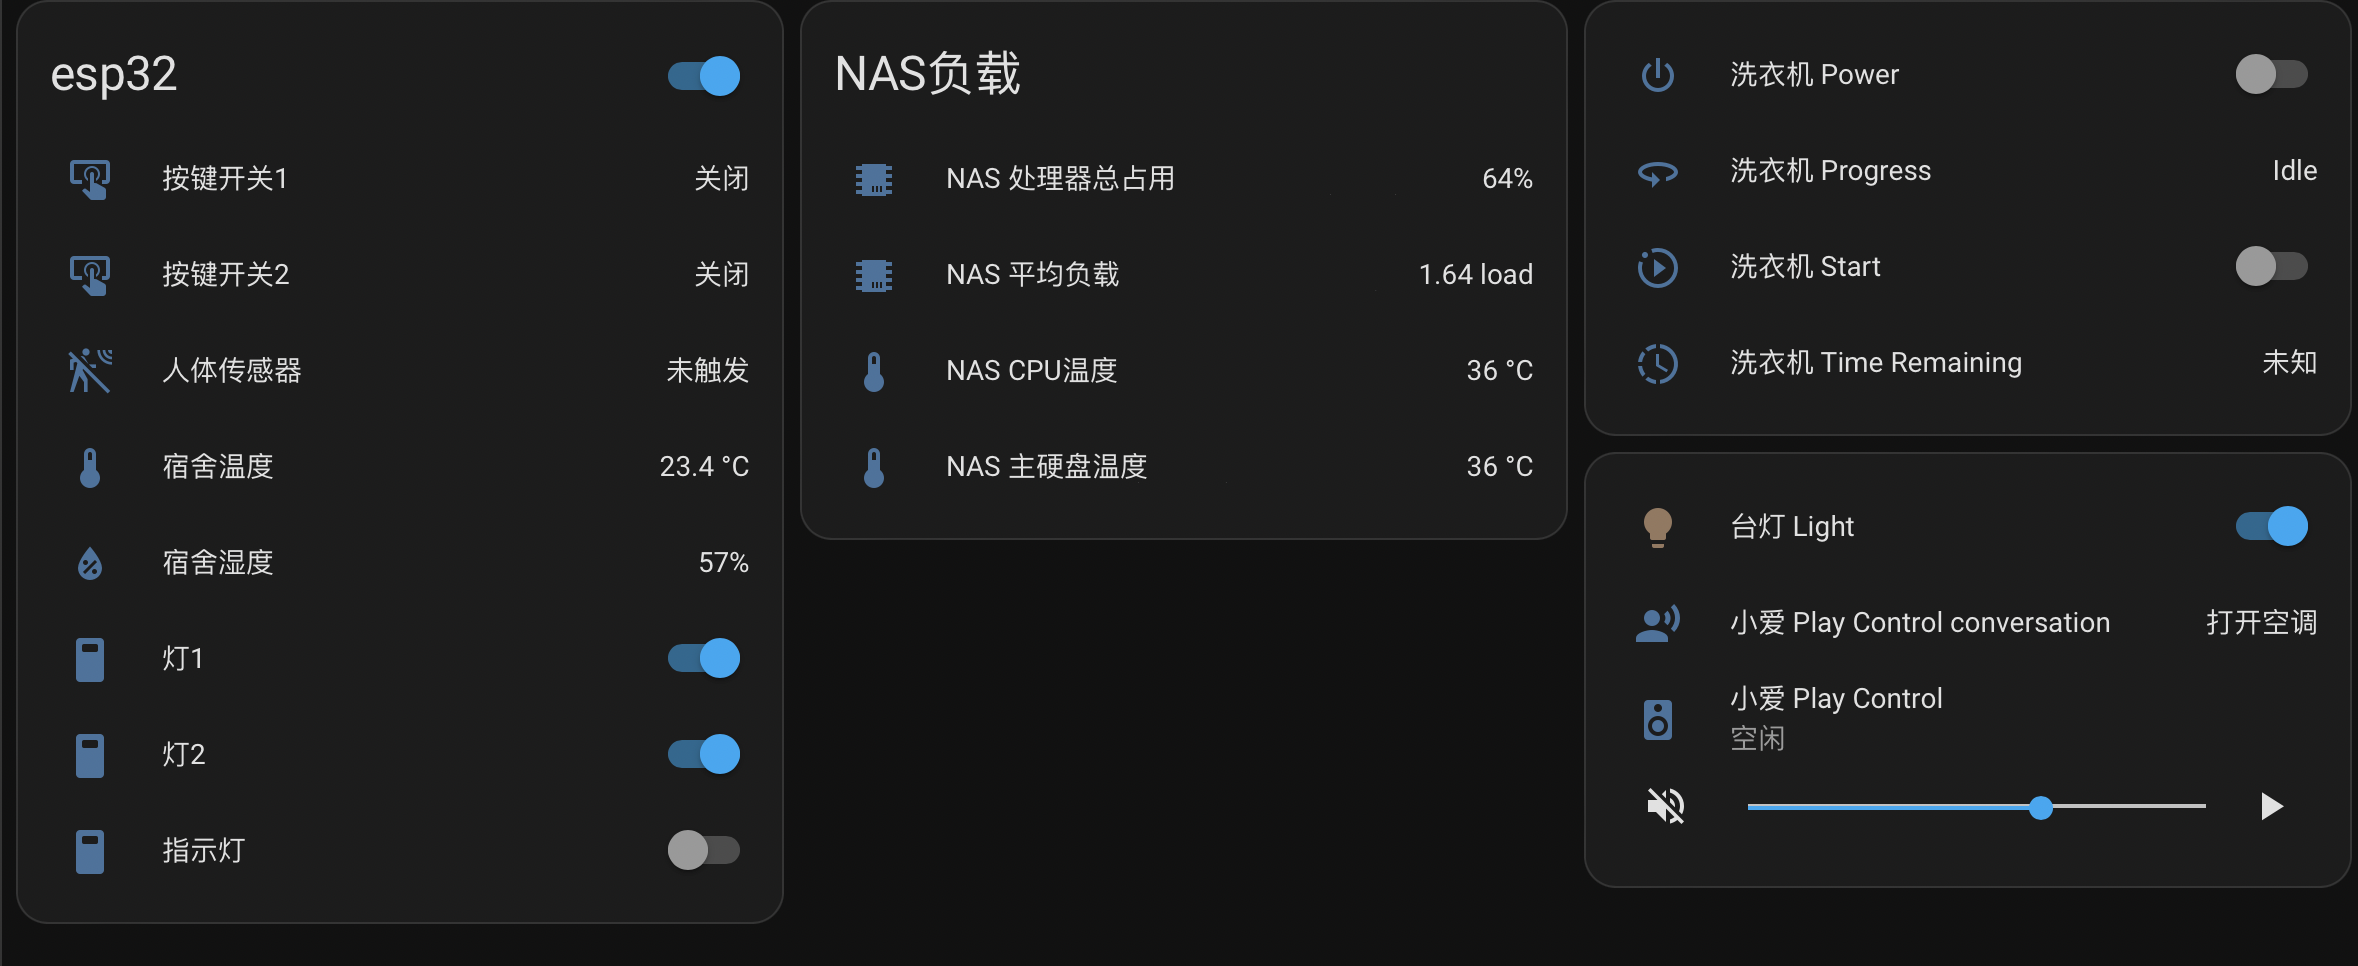The width and height of the screenshot is (2358, 966).
Task: Turn on the 洗衣机 Power switch
Action: tap(2272, 74)
